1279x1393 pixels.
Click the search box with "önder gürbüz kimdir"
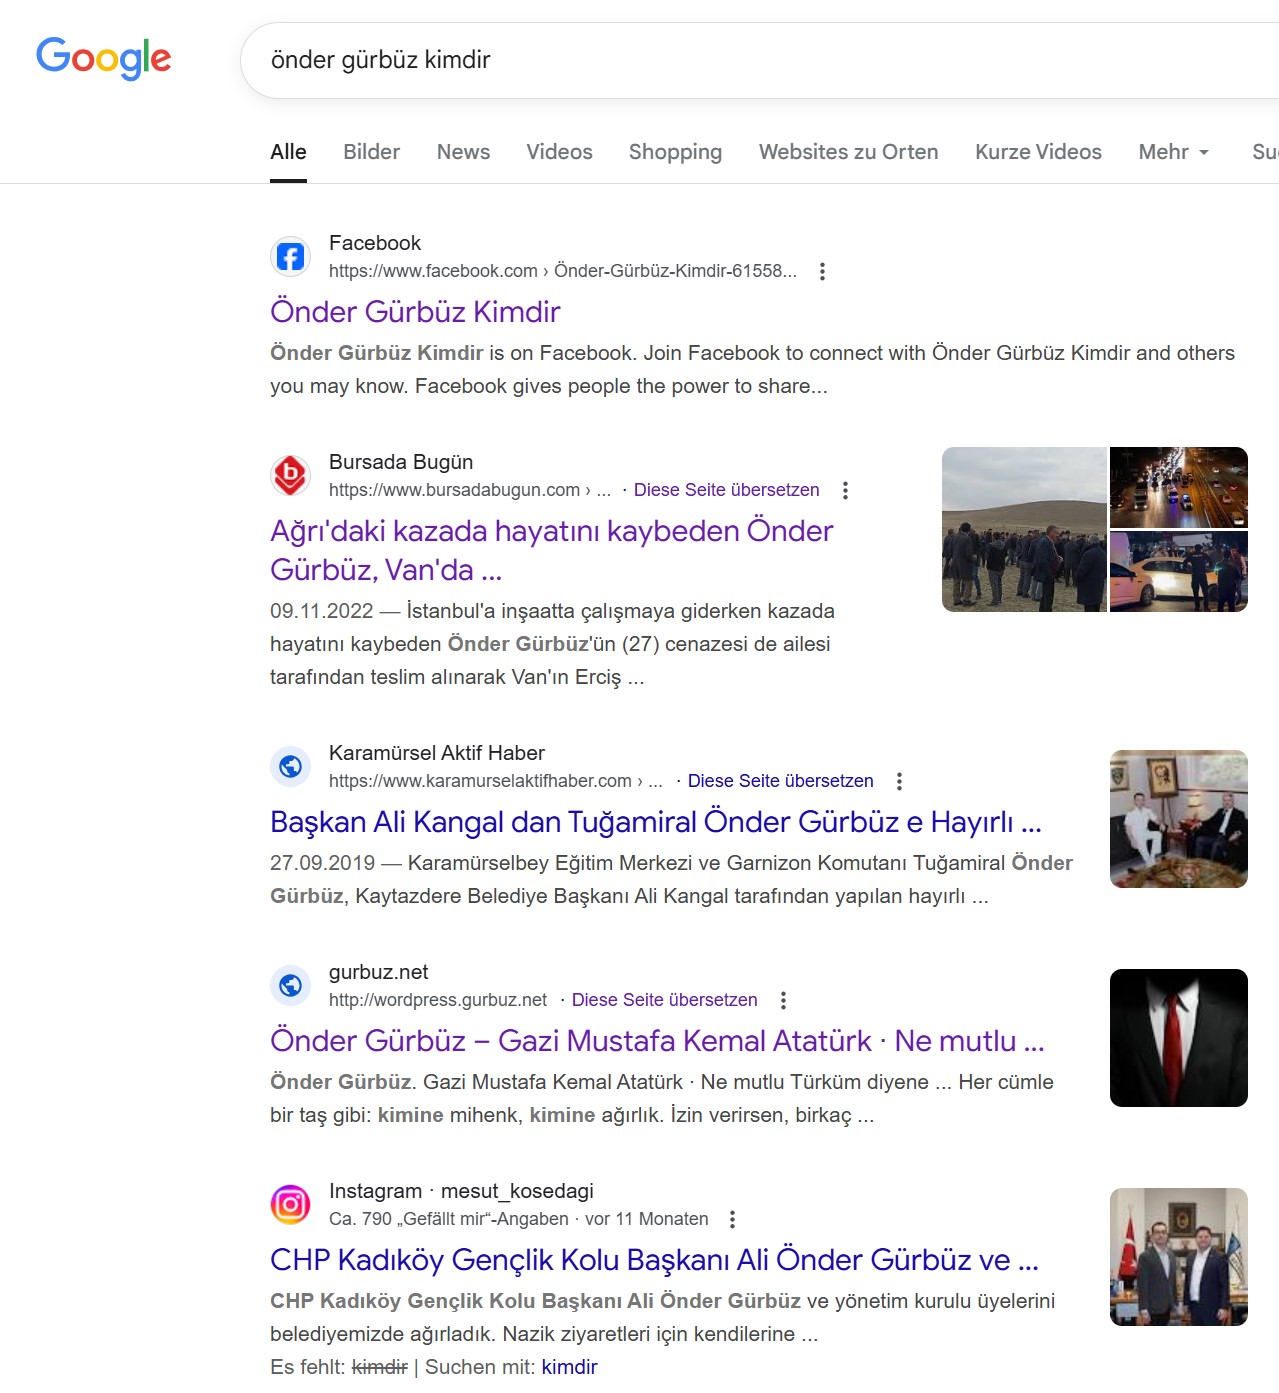coord(700,60)
